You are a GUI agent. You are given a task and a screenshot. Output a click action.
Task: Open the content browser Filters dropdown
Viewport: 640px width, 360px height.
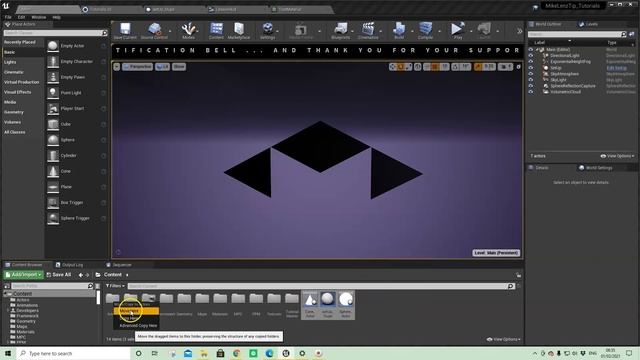[x=115, y=286]
